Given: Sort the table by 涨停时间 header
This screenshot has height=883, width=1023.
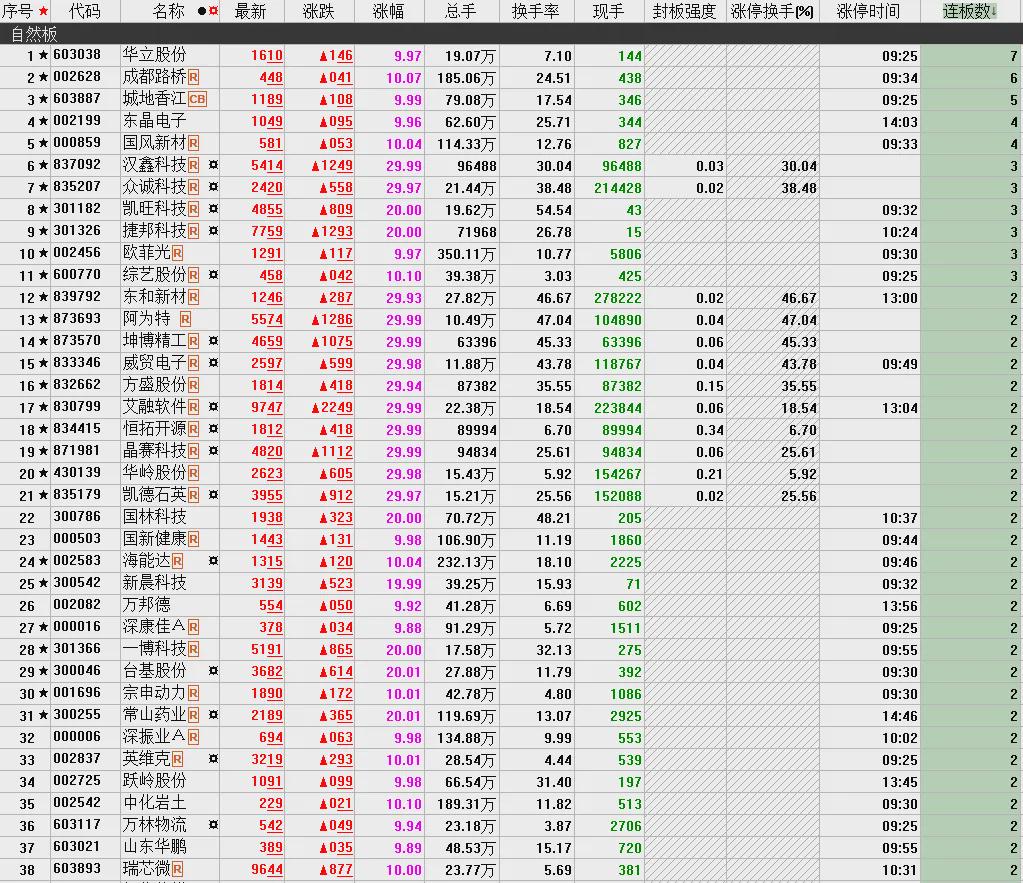Looking at the screenshot, I should (x=868, y=11).
